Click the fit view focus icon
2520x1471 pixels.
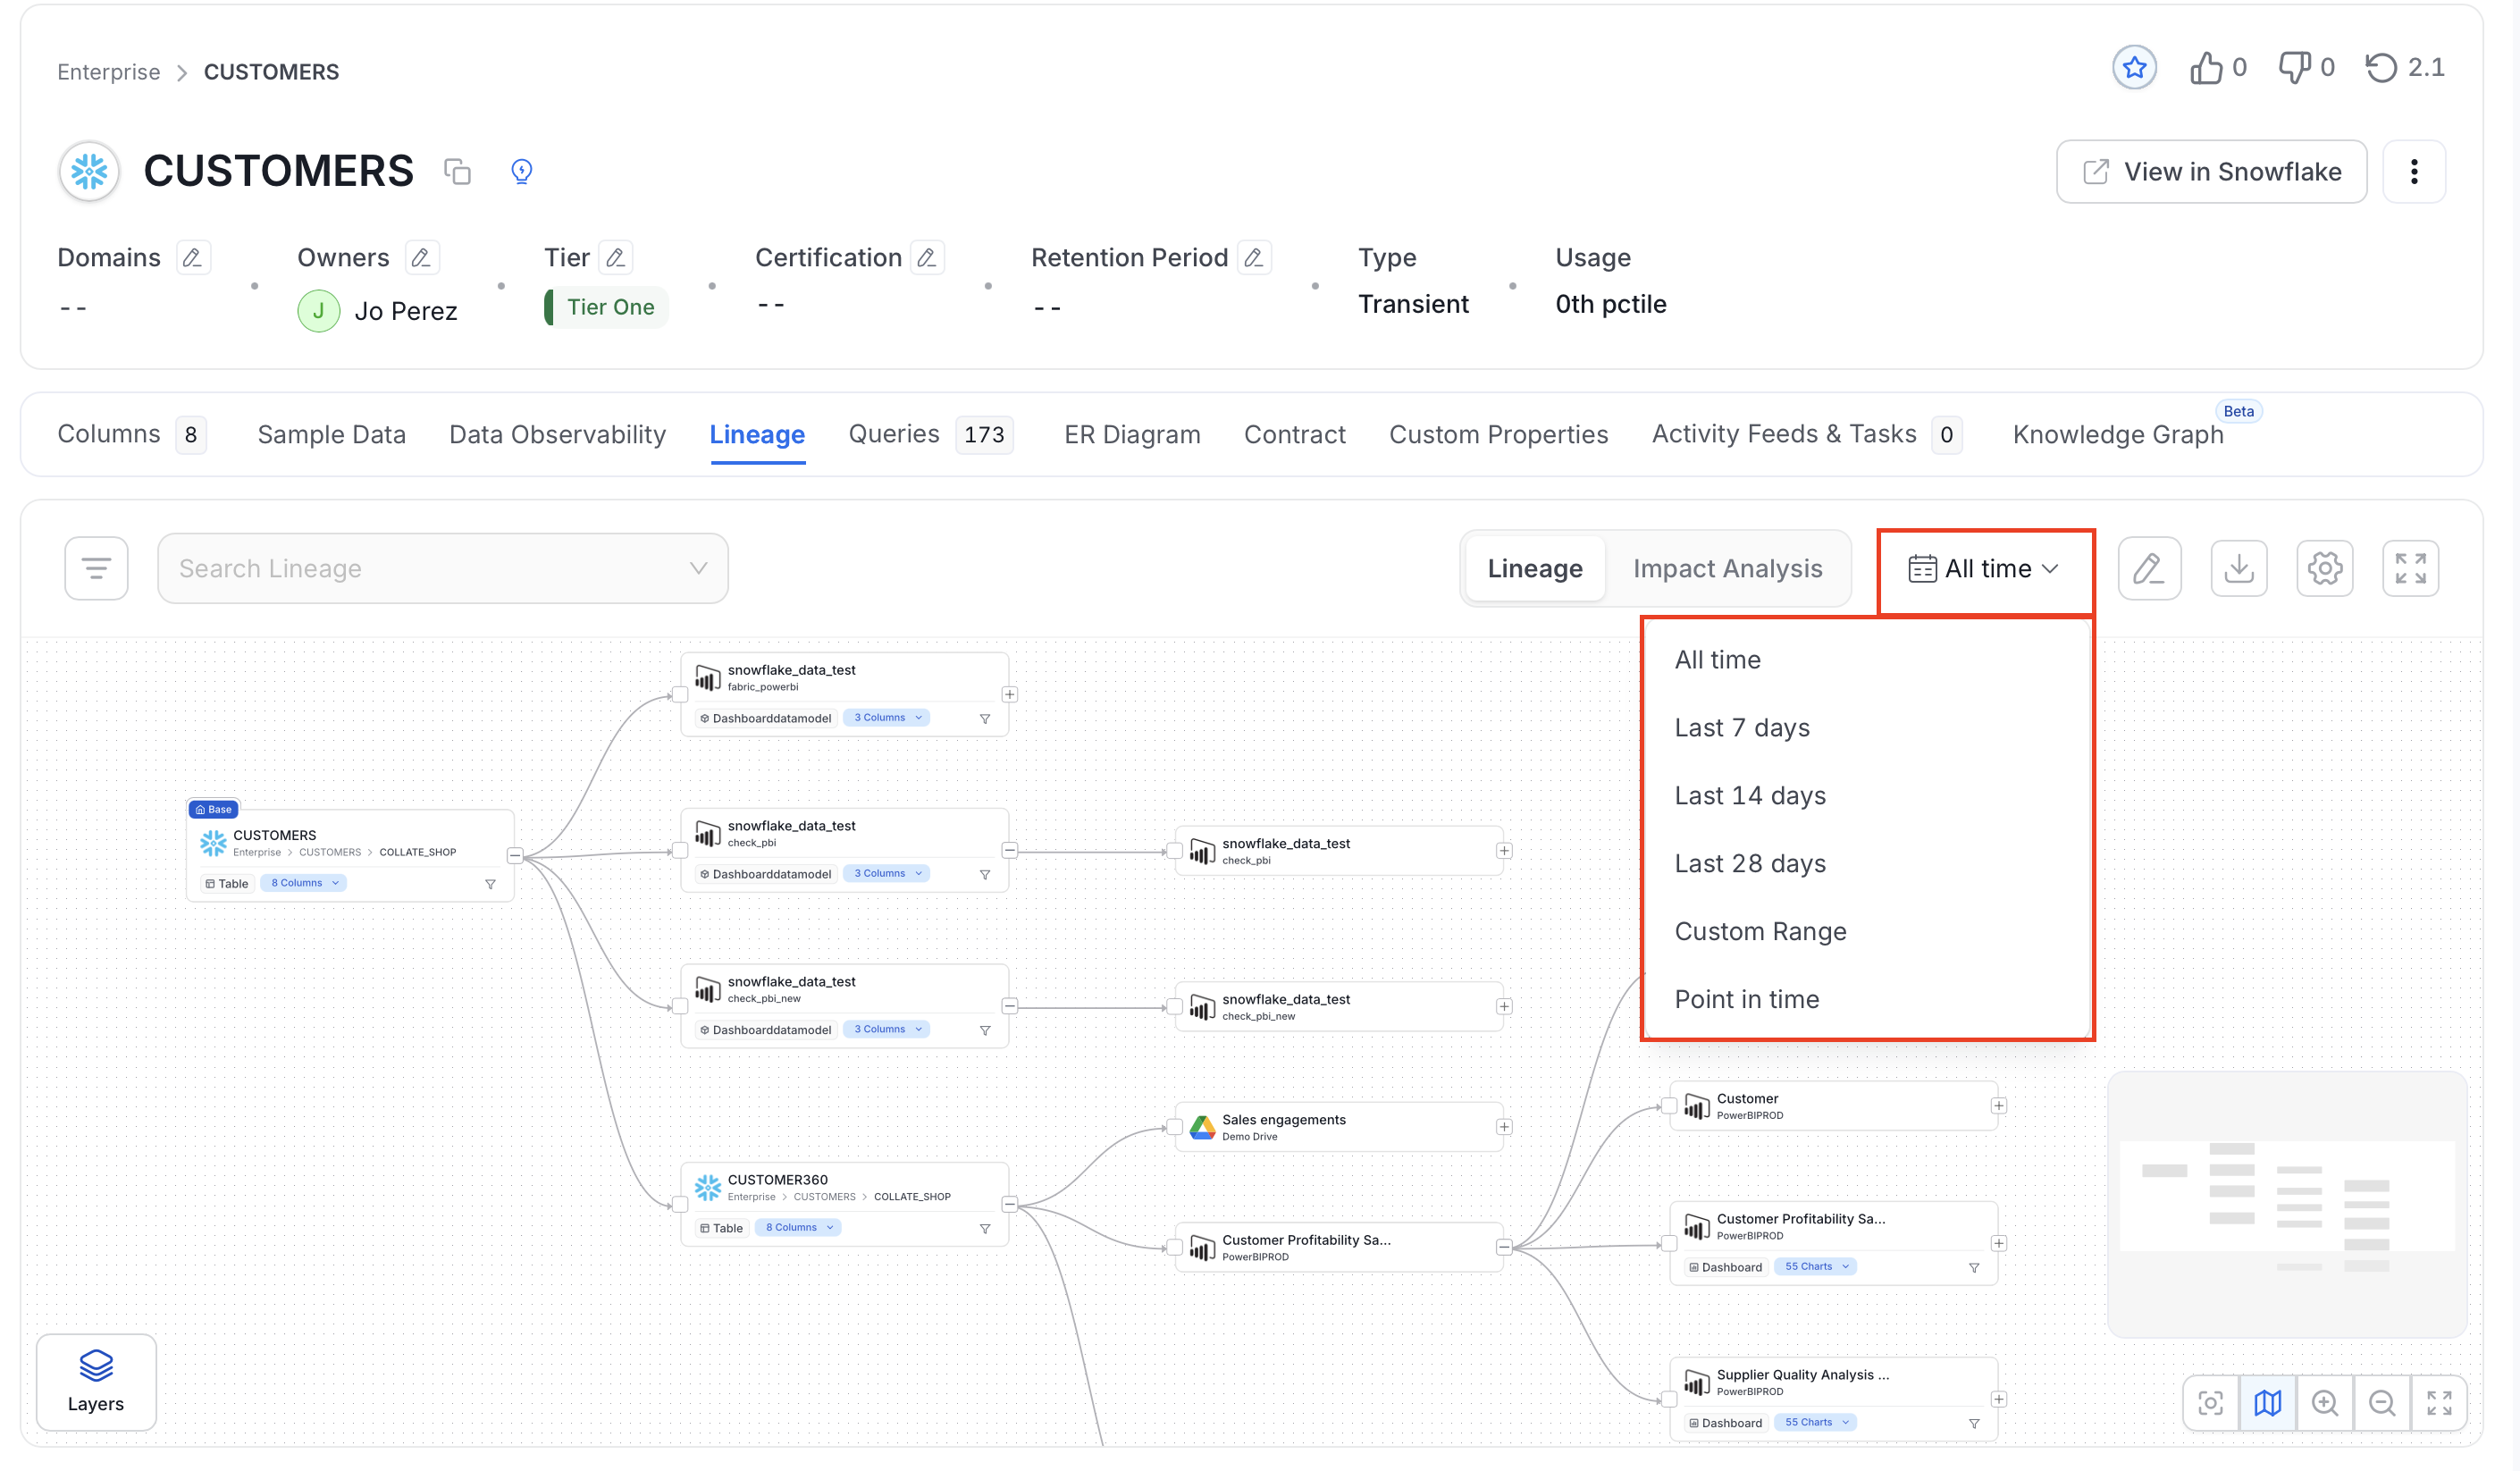tap(2210, 1403)
